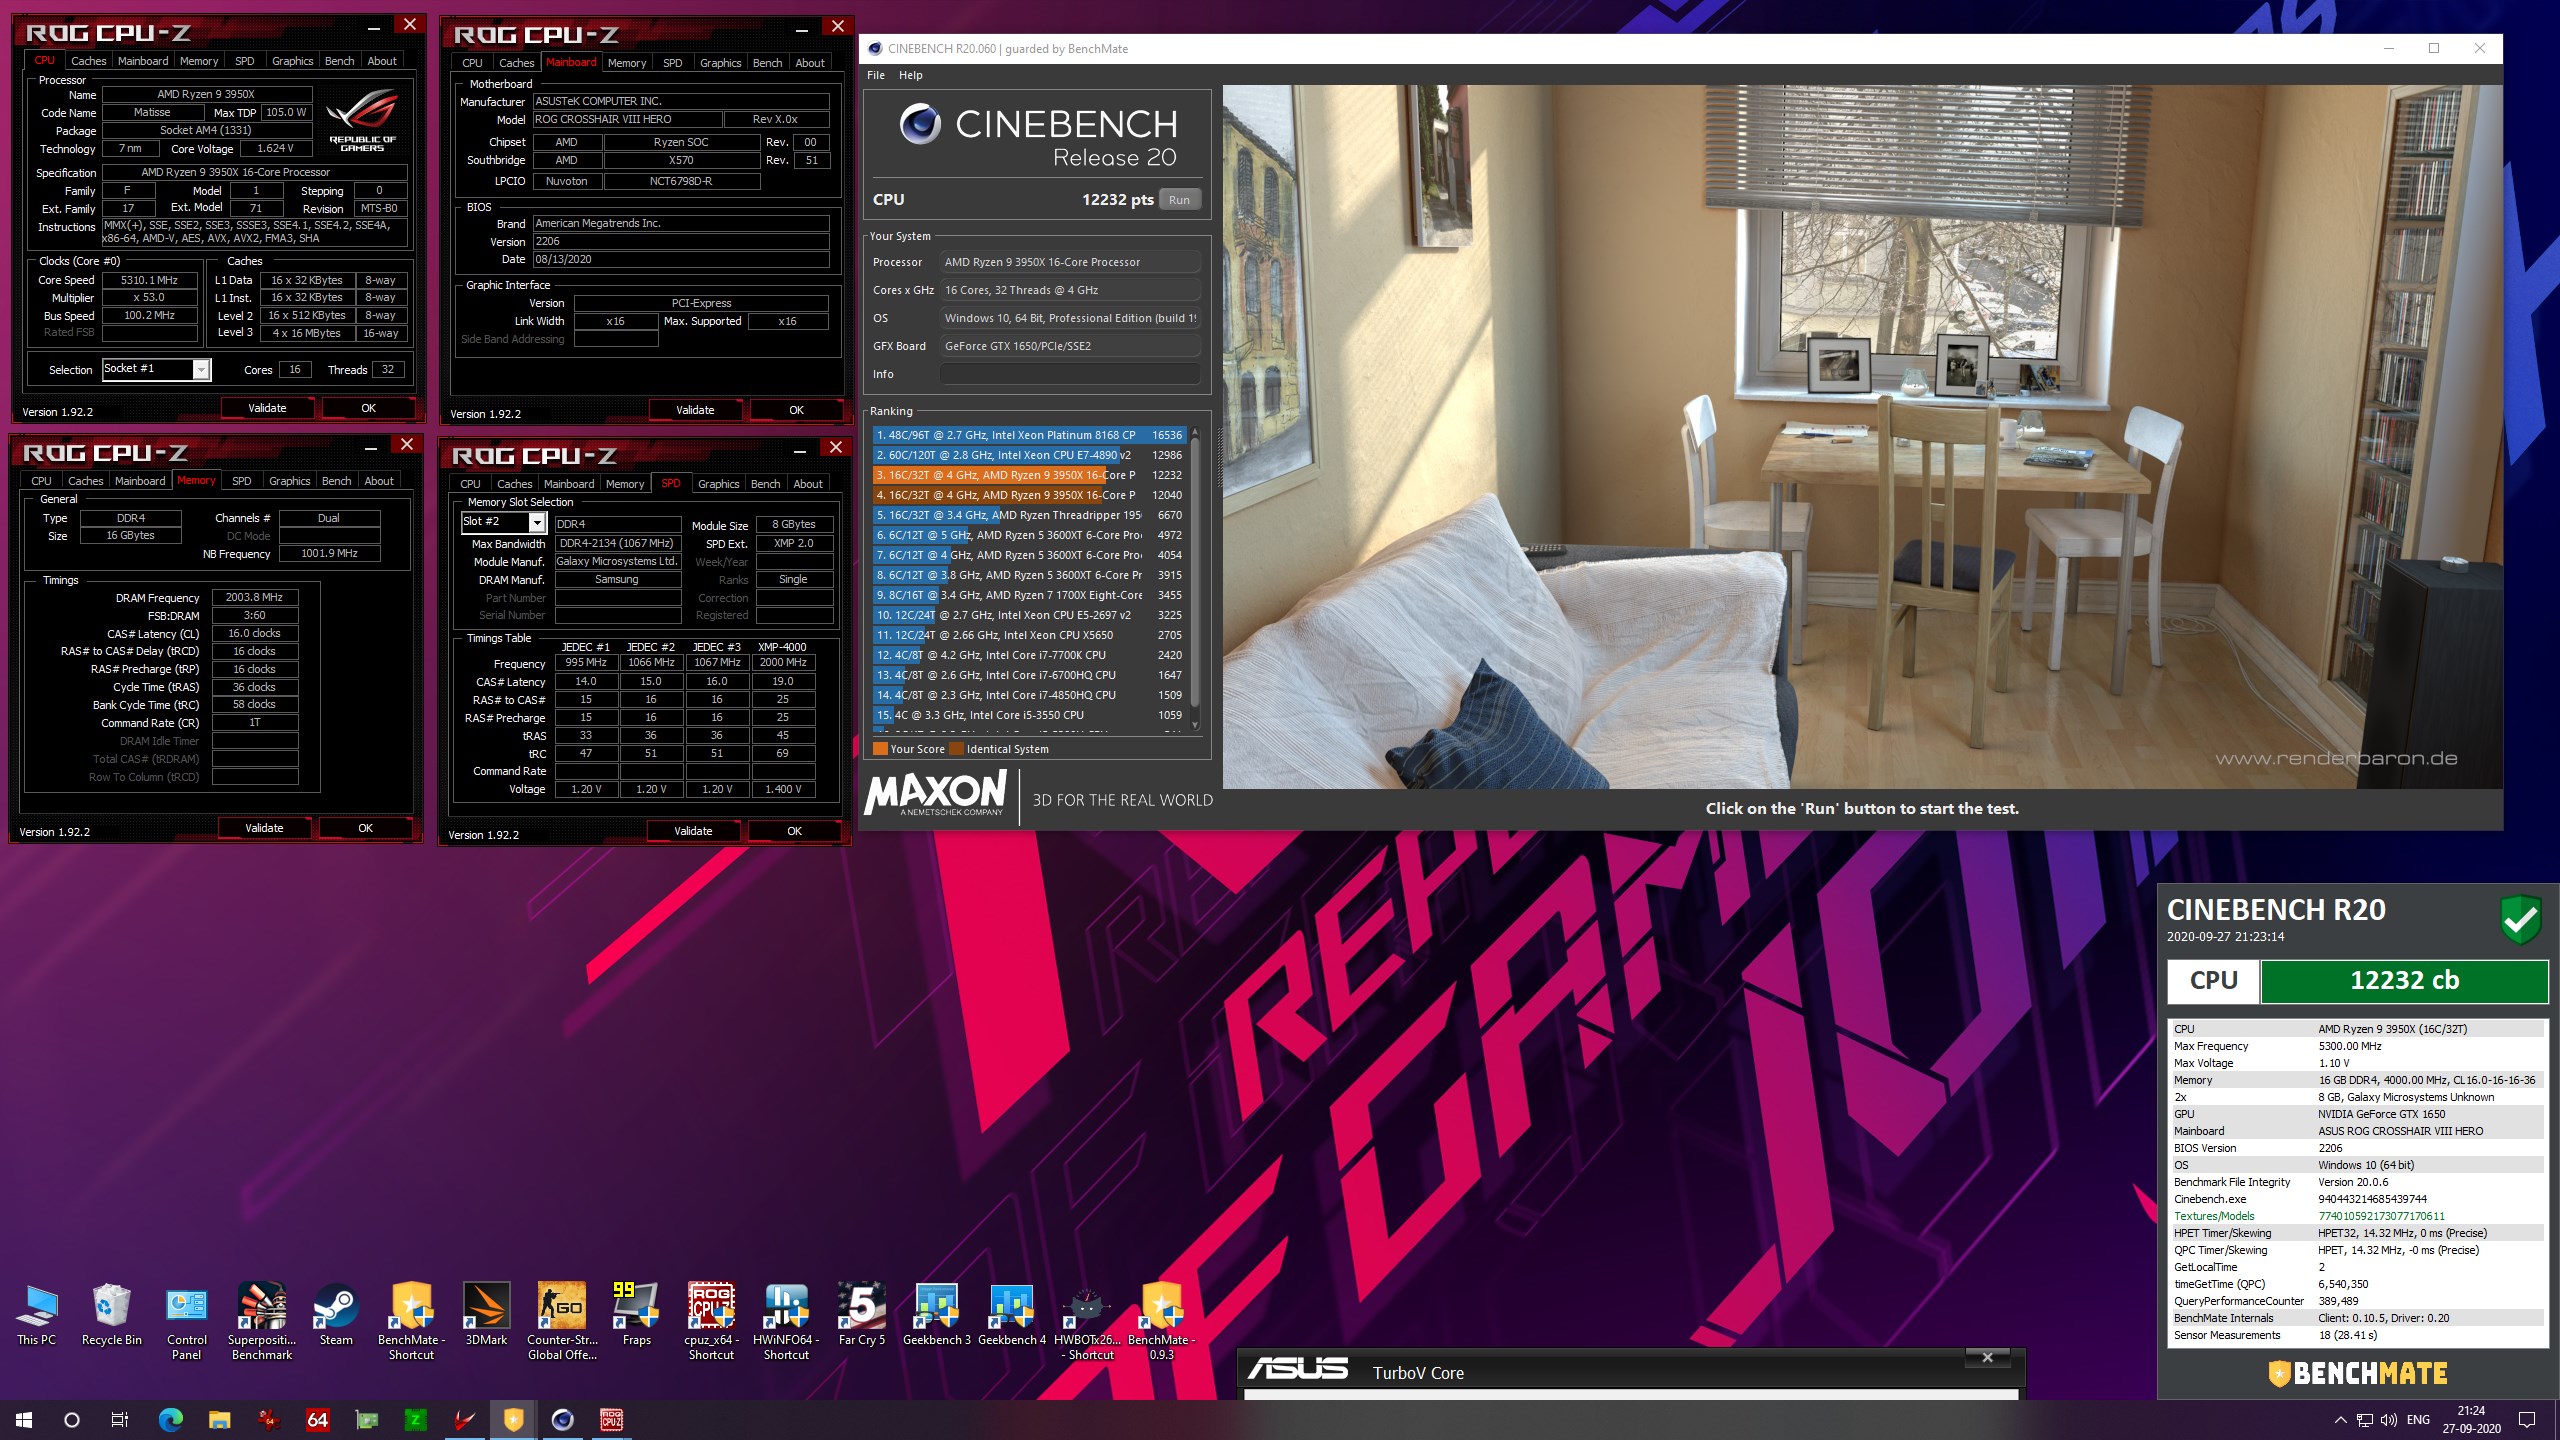The height and width of the screenshot is (1440, 2560).
Task: Click the Cortana search circle on taskbar
Action: (x=72, y=1419)
